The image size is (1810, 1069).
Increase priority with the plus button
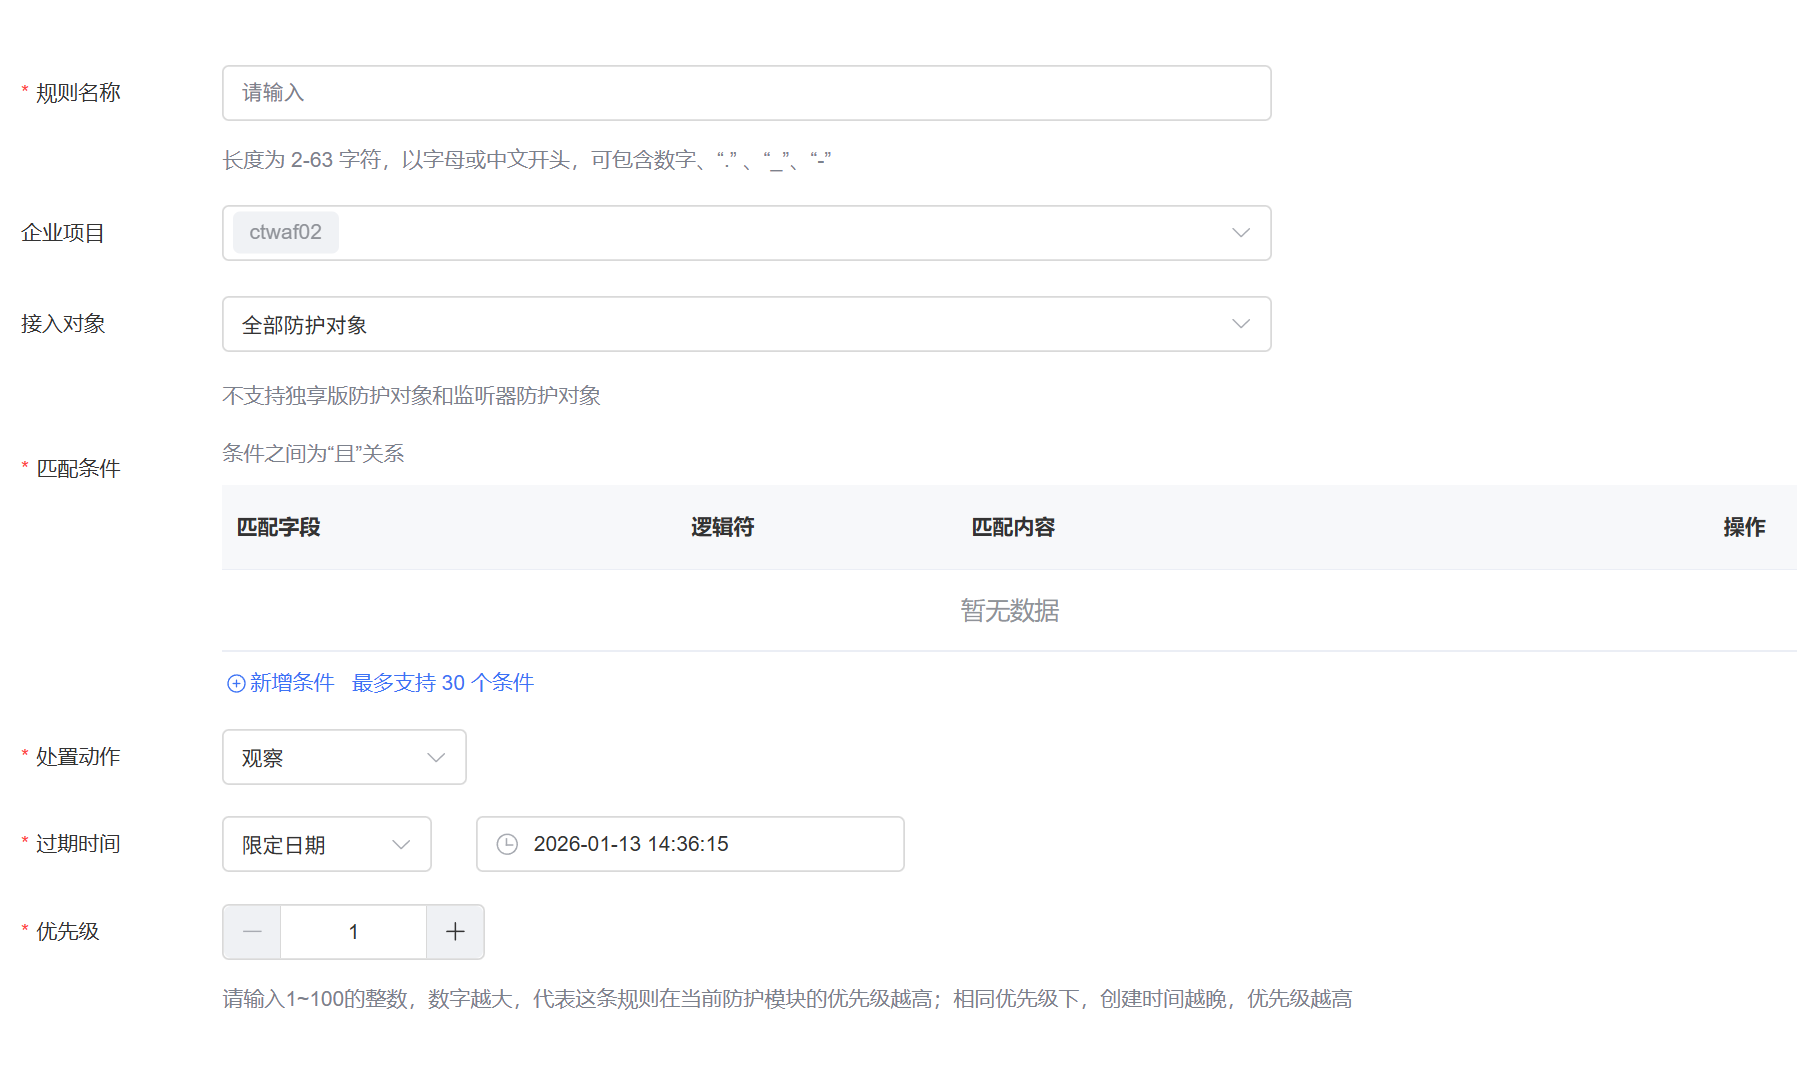pyautogui.click(x=455, y=932)
